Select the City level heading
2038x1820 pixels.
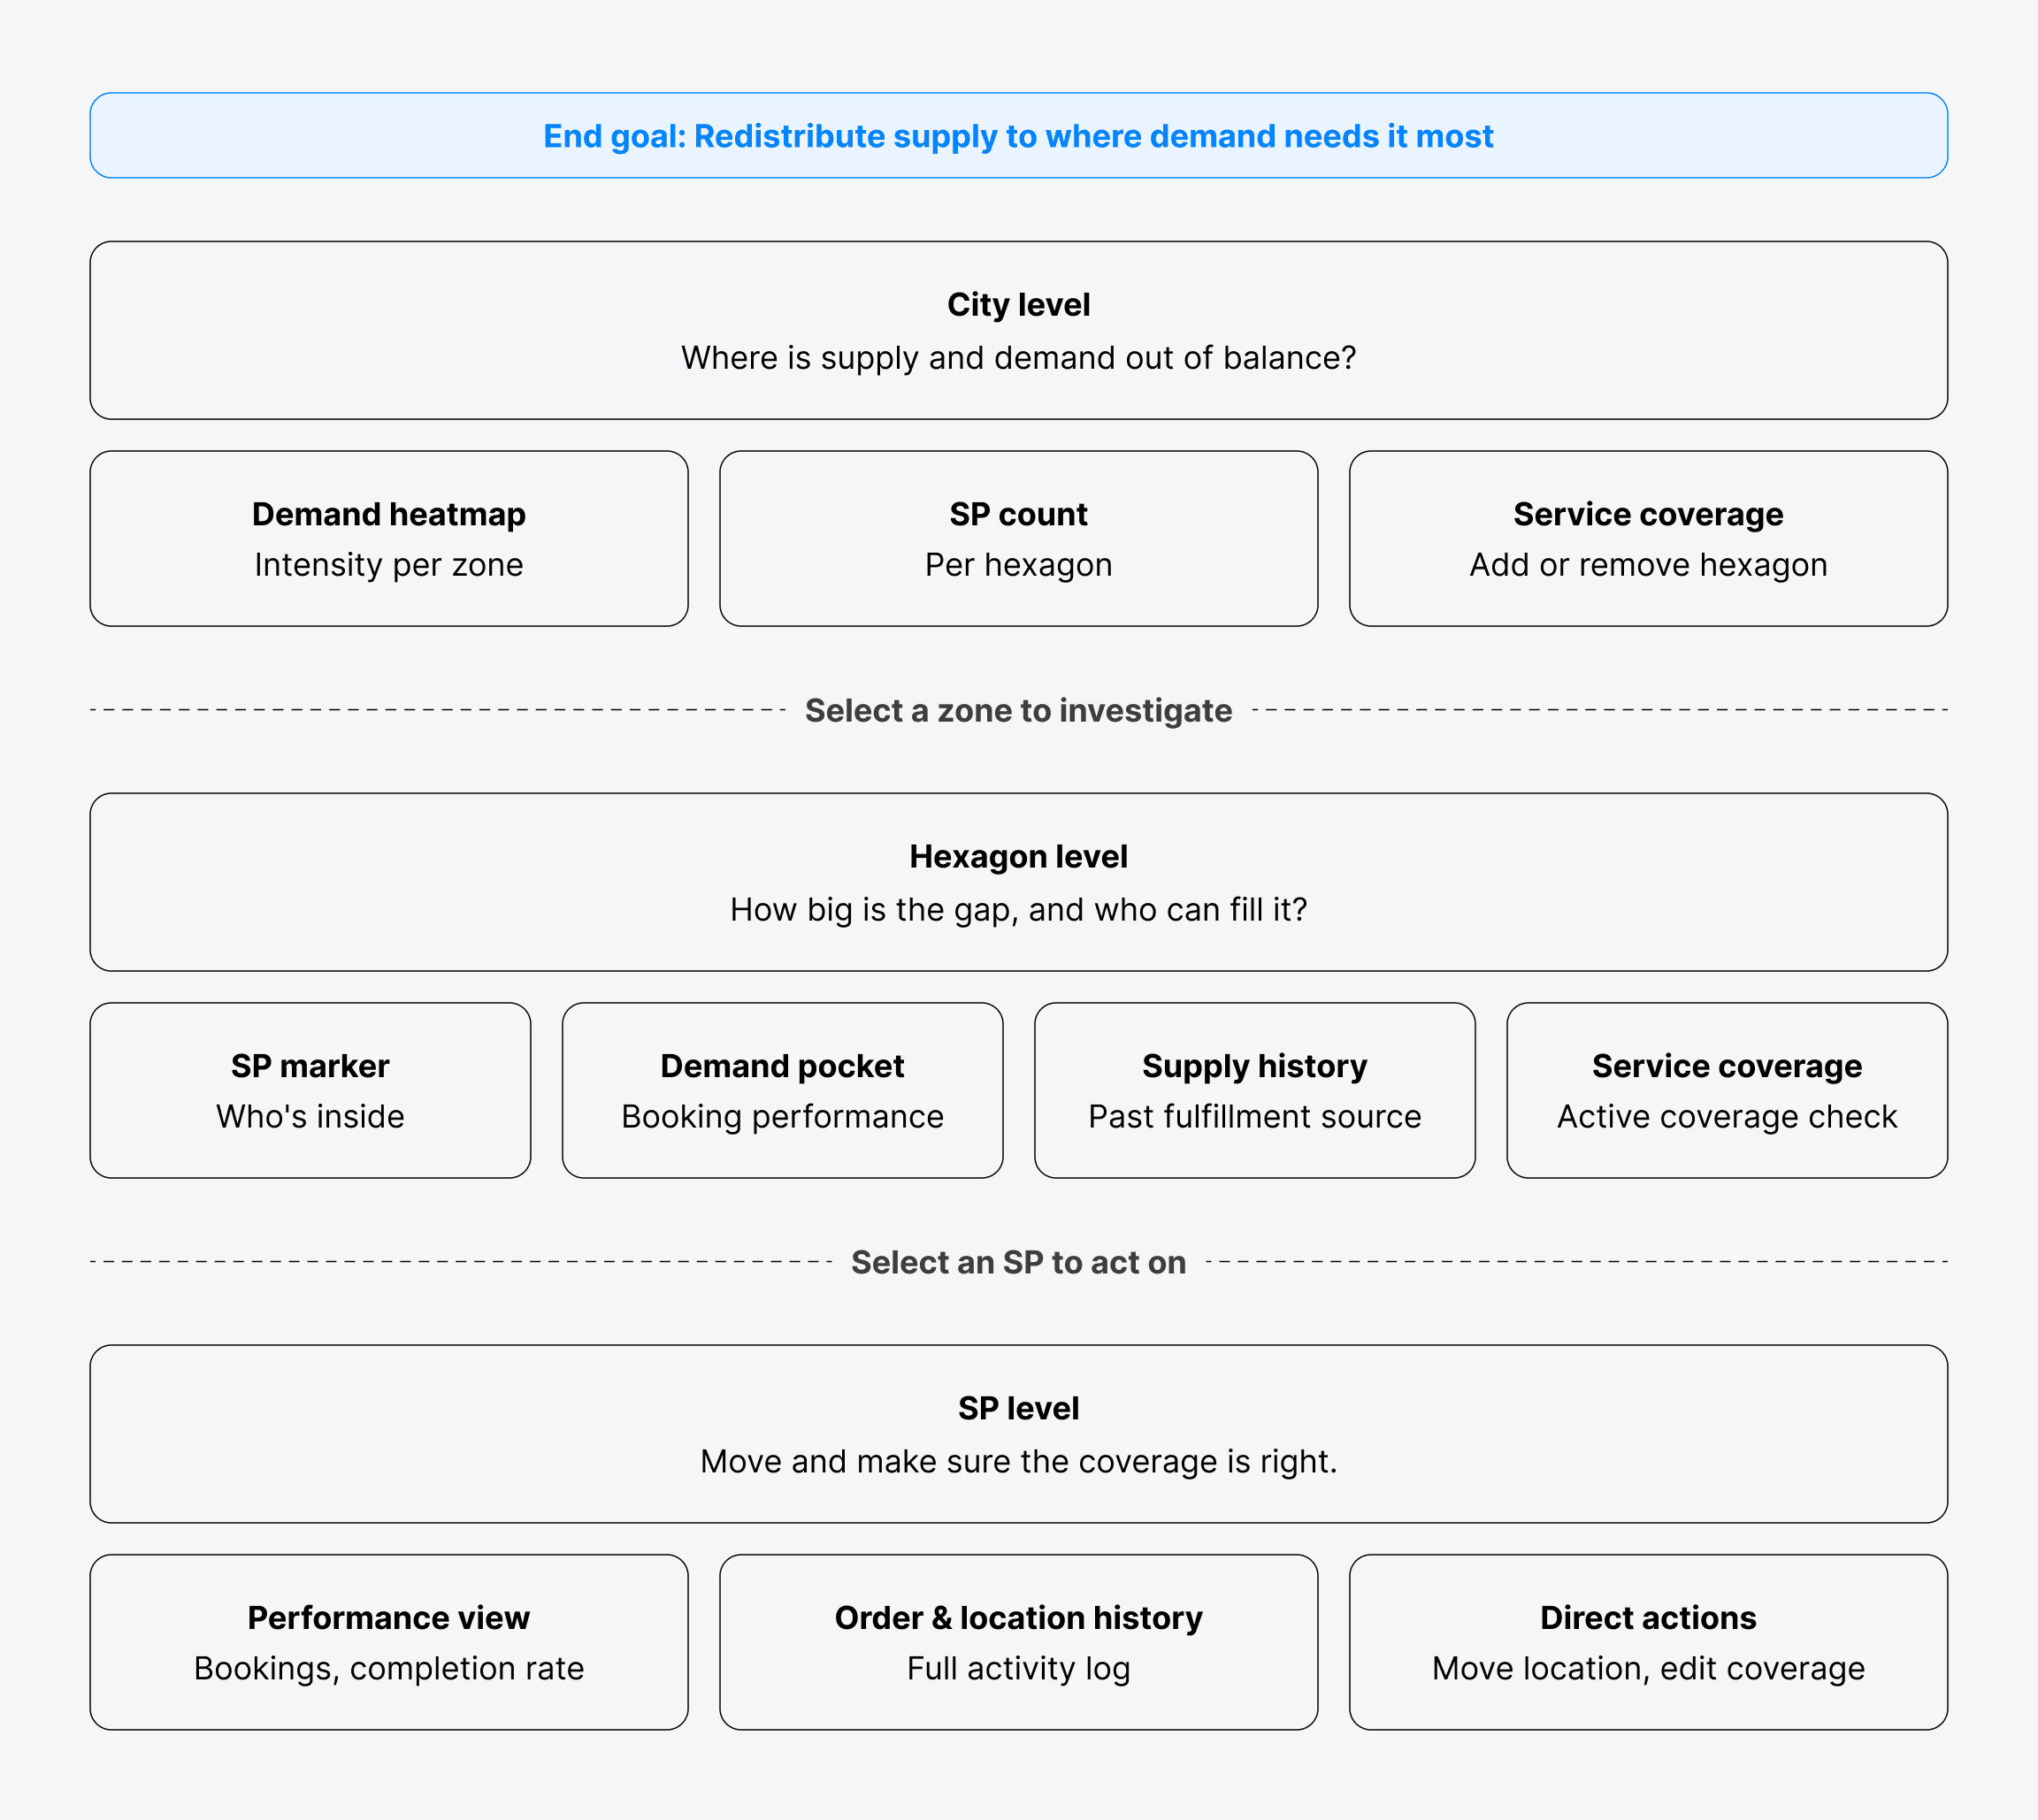coord(1018,304)
